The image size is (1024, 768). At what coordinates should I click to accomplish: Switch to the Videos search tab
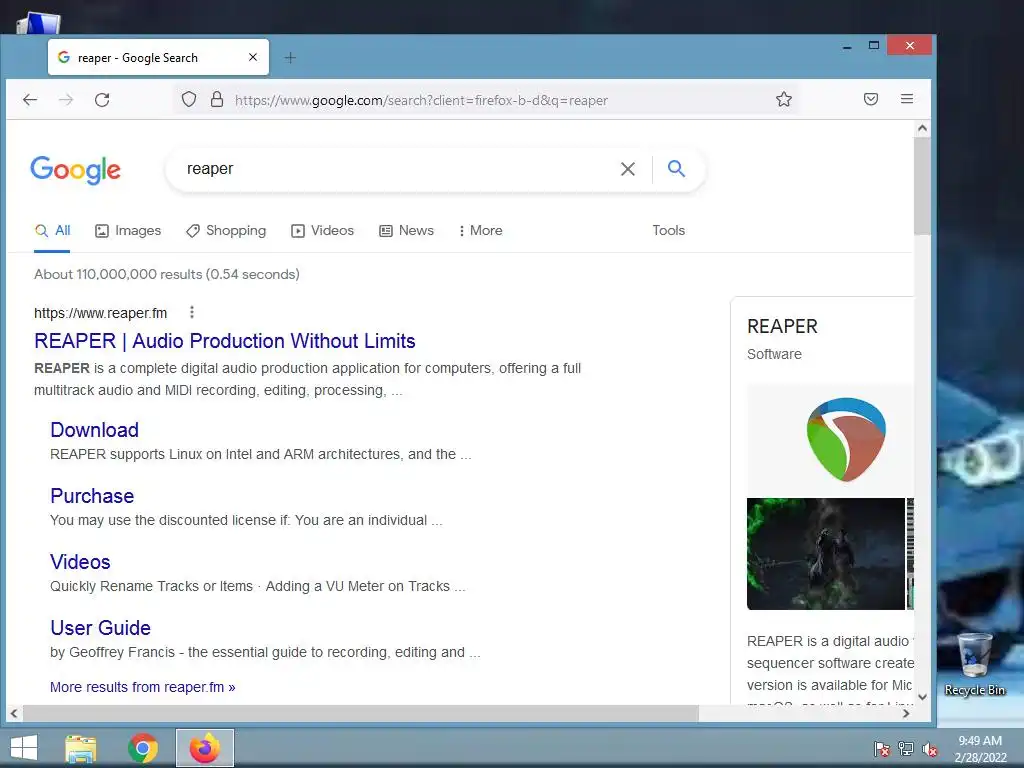pos(323,231)
